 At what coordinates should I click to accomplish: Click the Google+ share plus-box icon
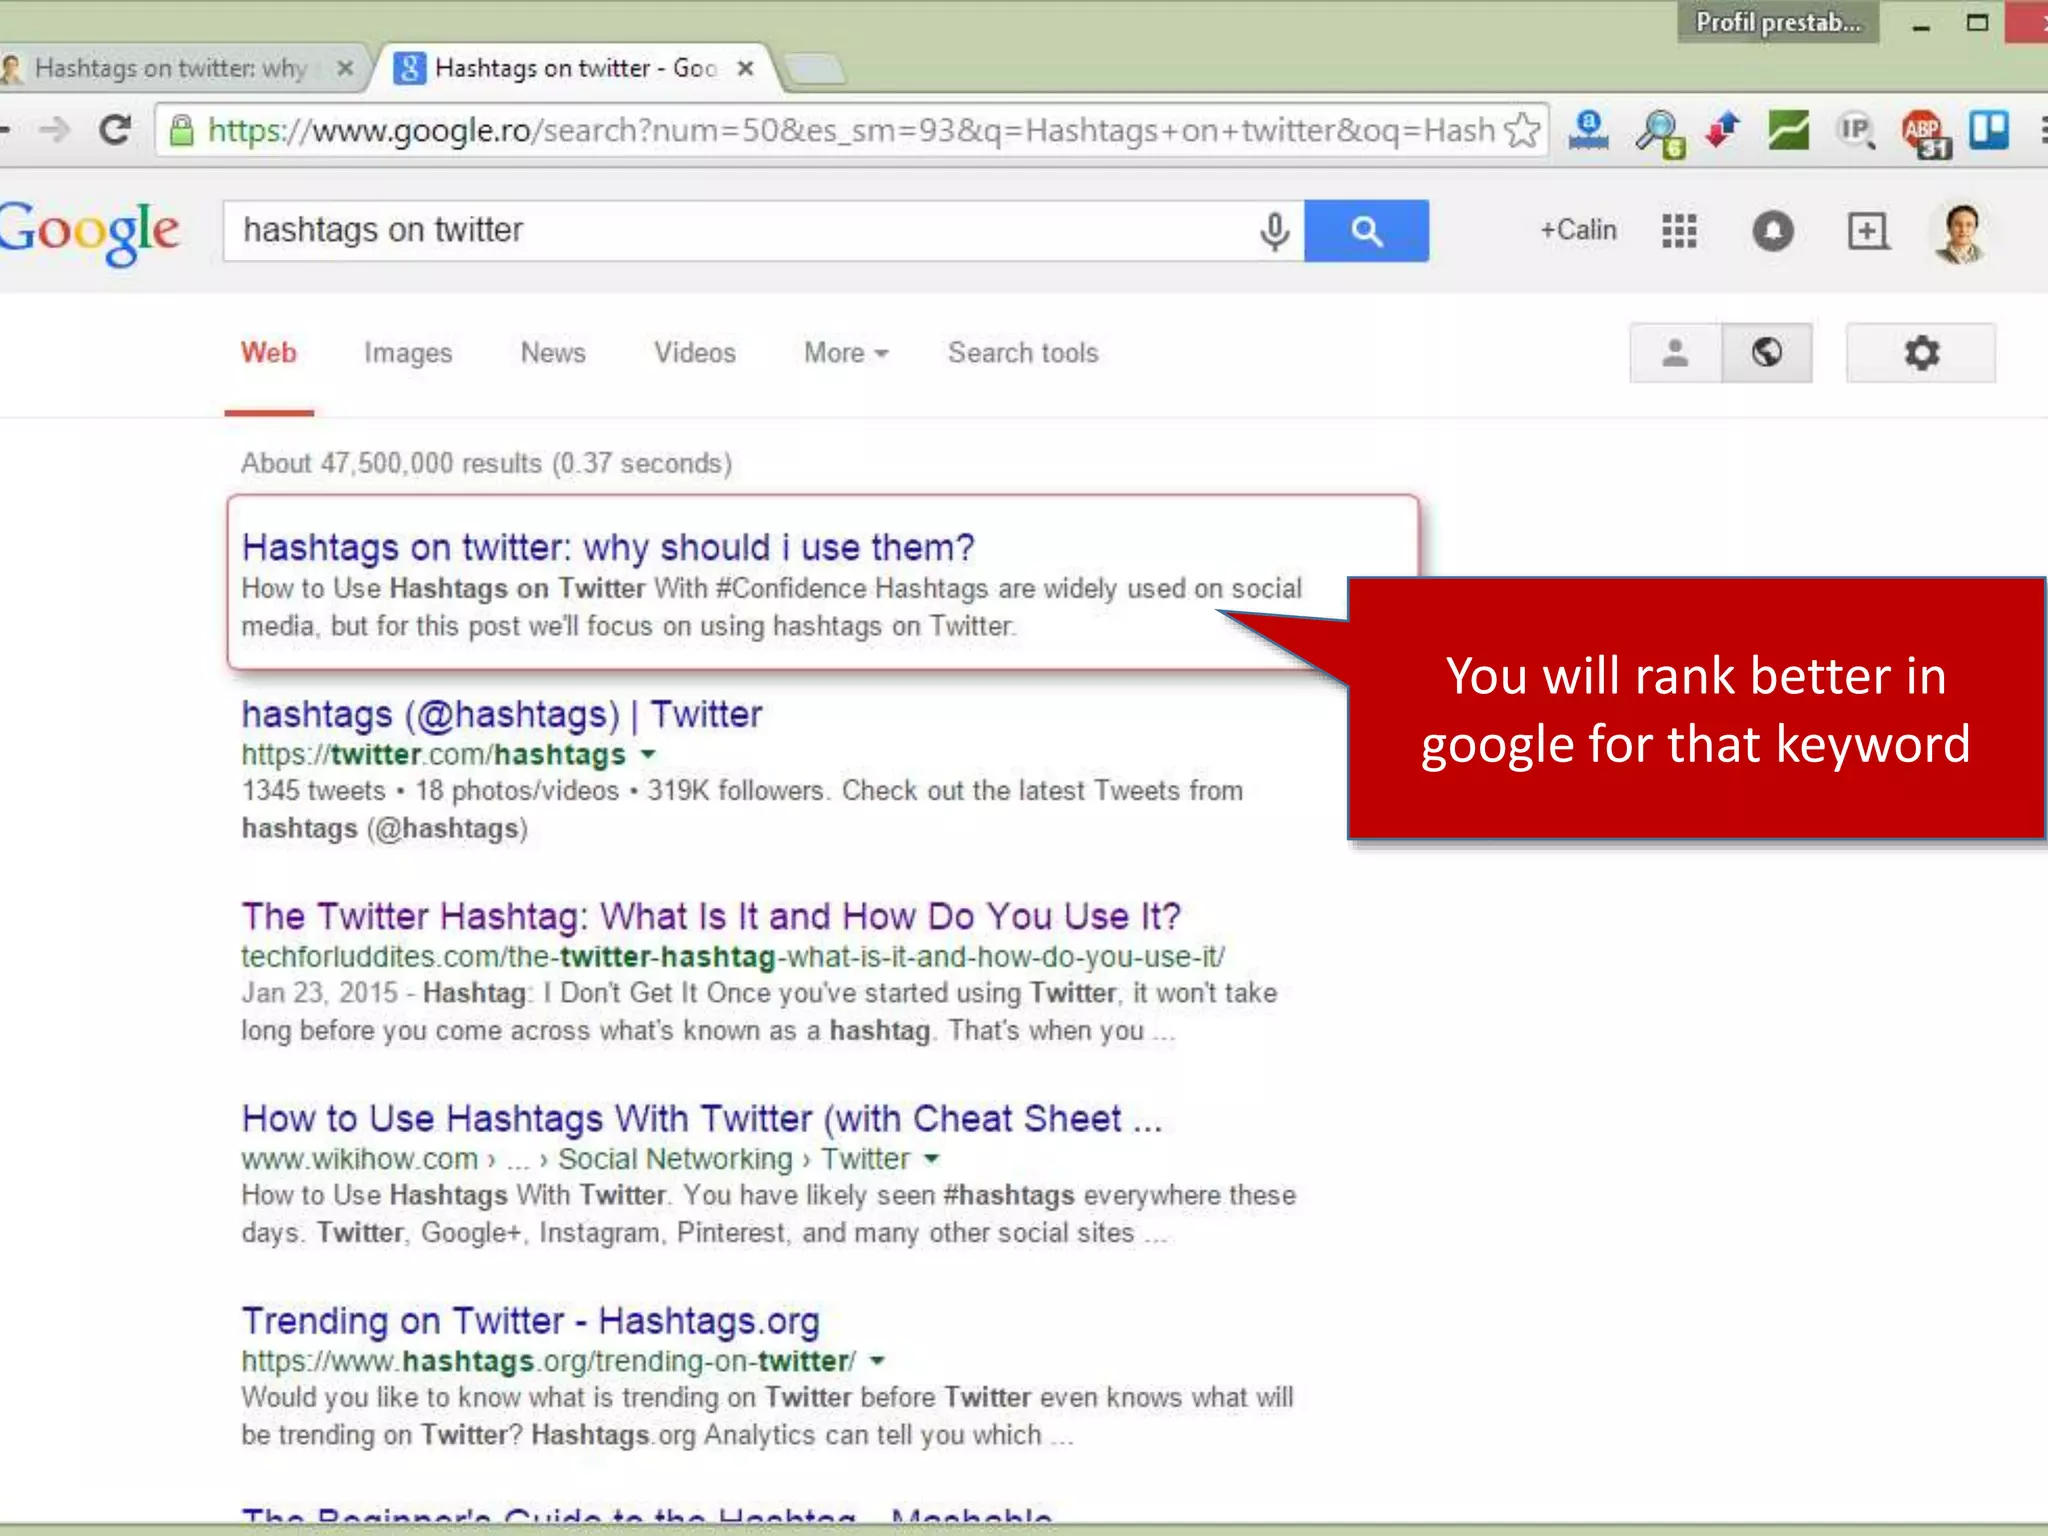1867,231
